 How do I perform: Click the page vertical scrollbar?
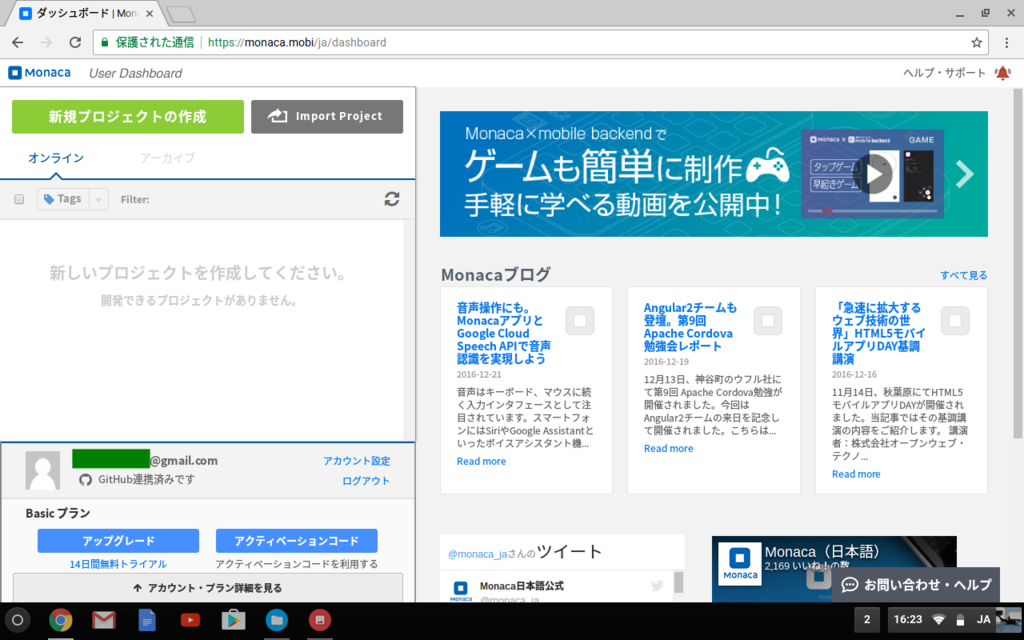tap(1017, 263)
